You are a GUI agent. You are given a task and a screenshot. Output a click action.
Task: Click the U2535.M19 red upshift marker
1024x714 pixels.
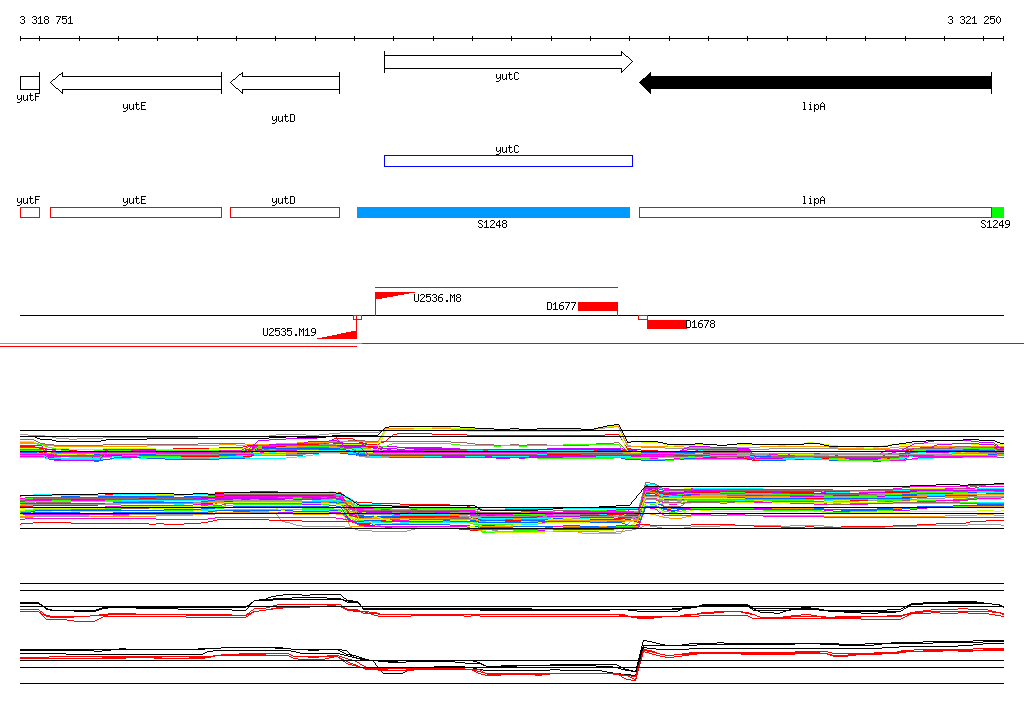point(338,335)
